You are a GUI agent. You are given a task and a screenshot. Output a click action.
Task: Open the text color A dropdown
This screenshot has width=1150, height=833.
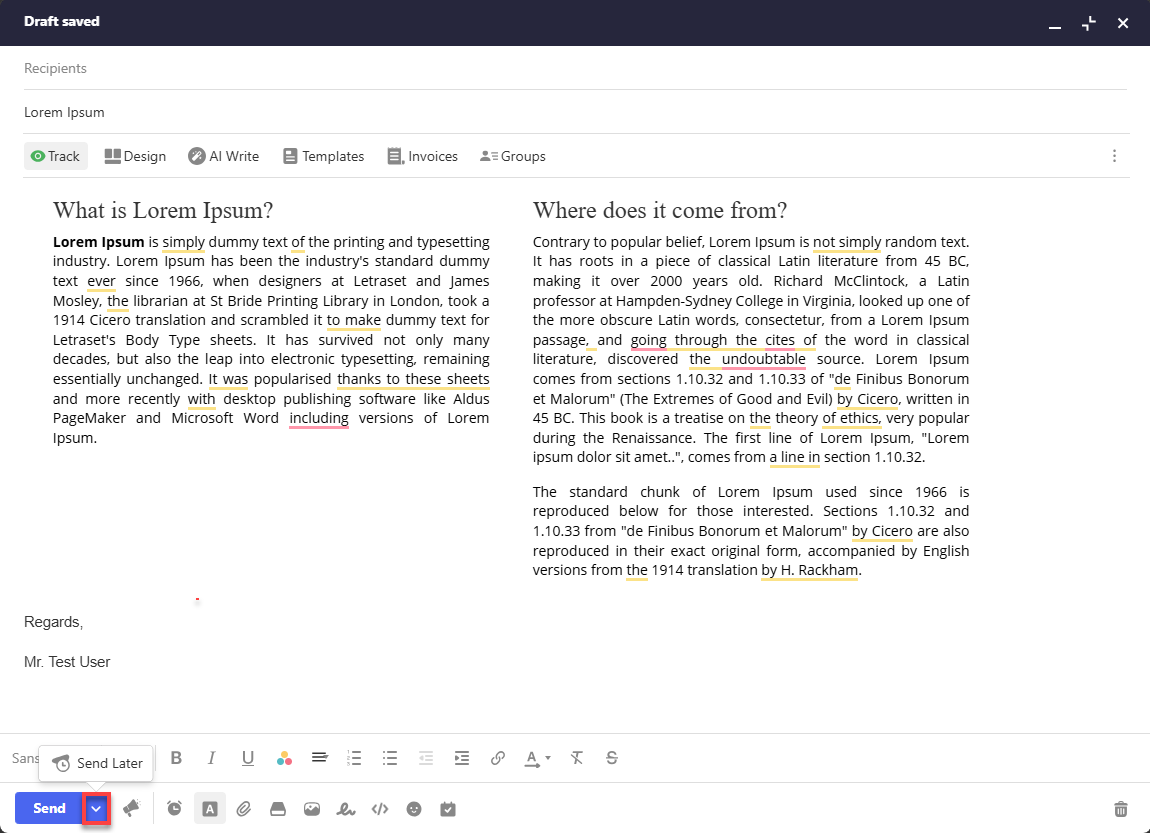coord(537,758)
